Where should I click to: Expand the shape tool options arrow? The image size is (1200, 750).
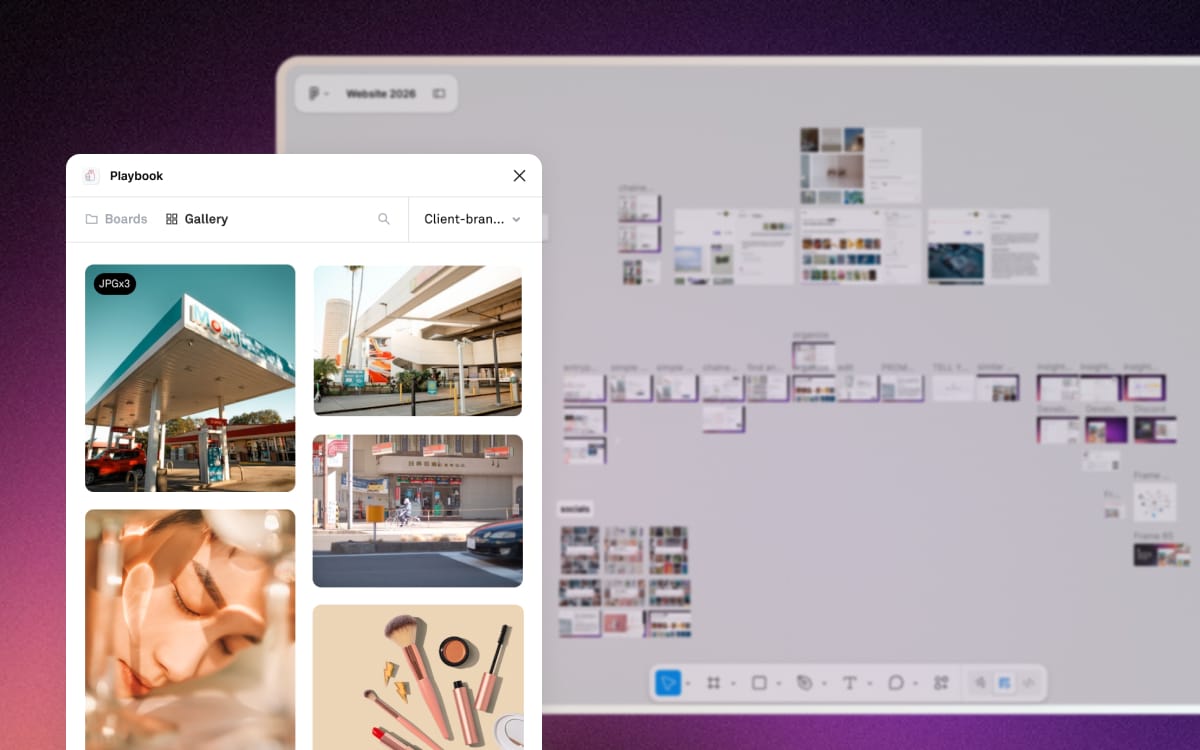click(778, 684)
